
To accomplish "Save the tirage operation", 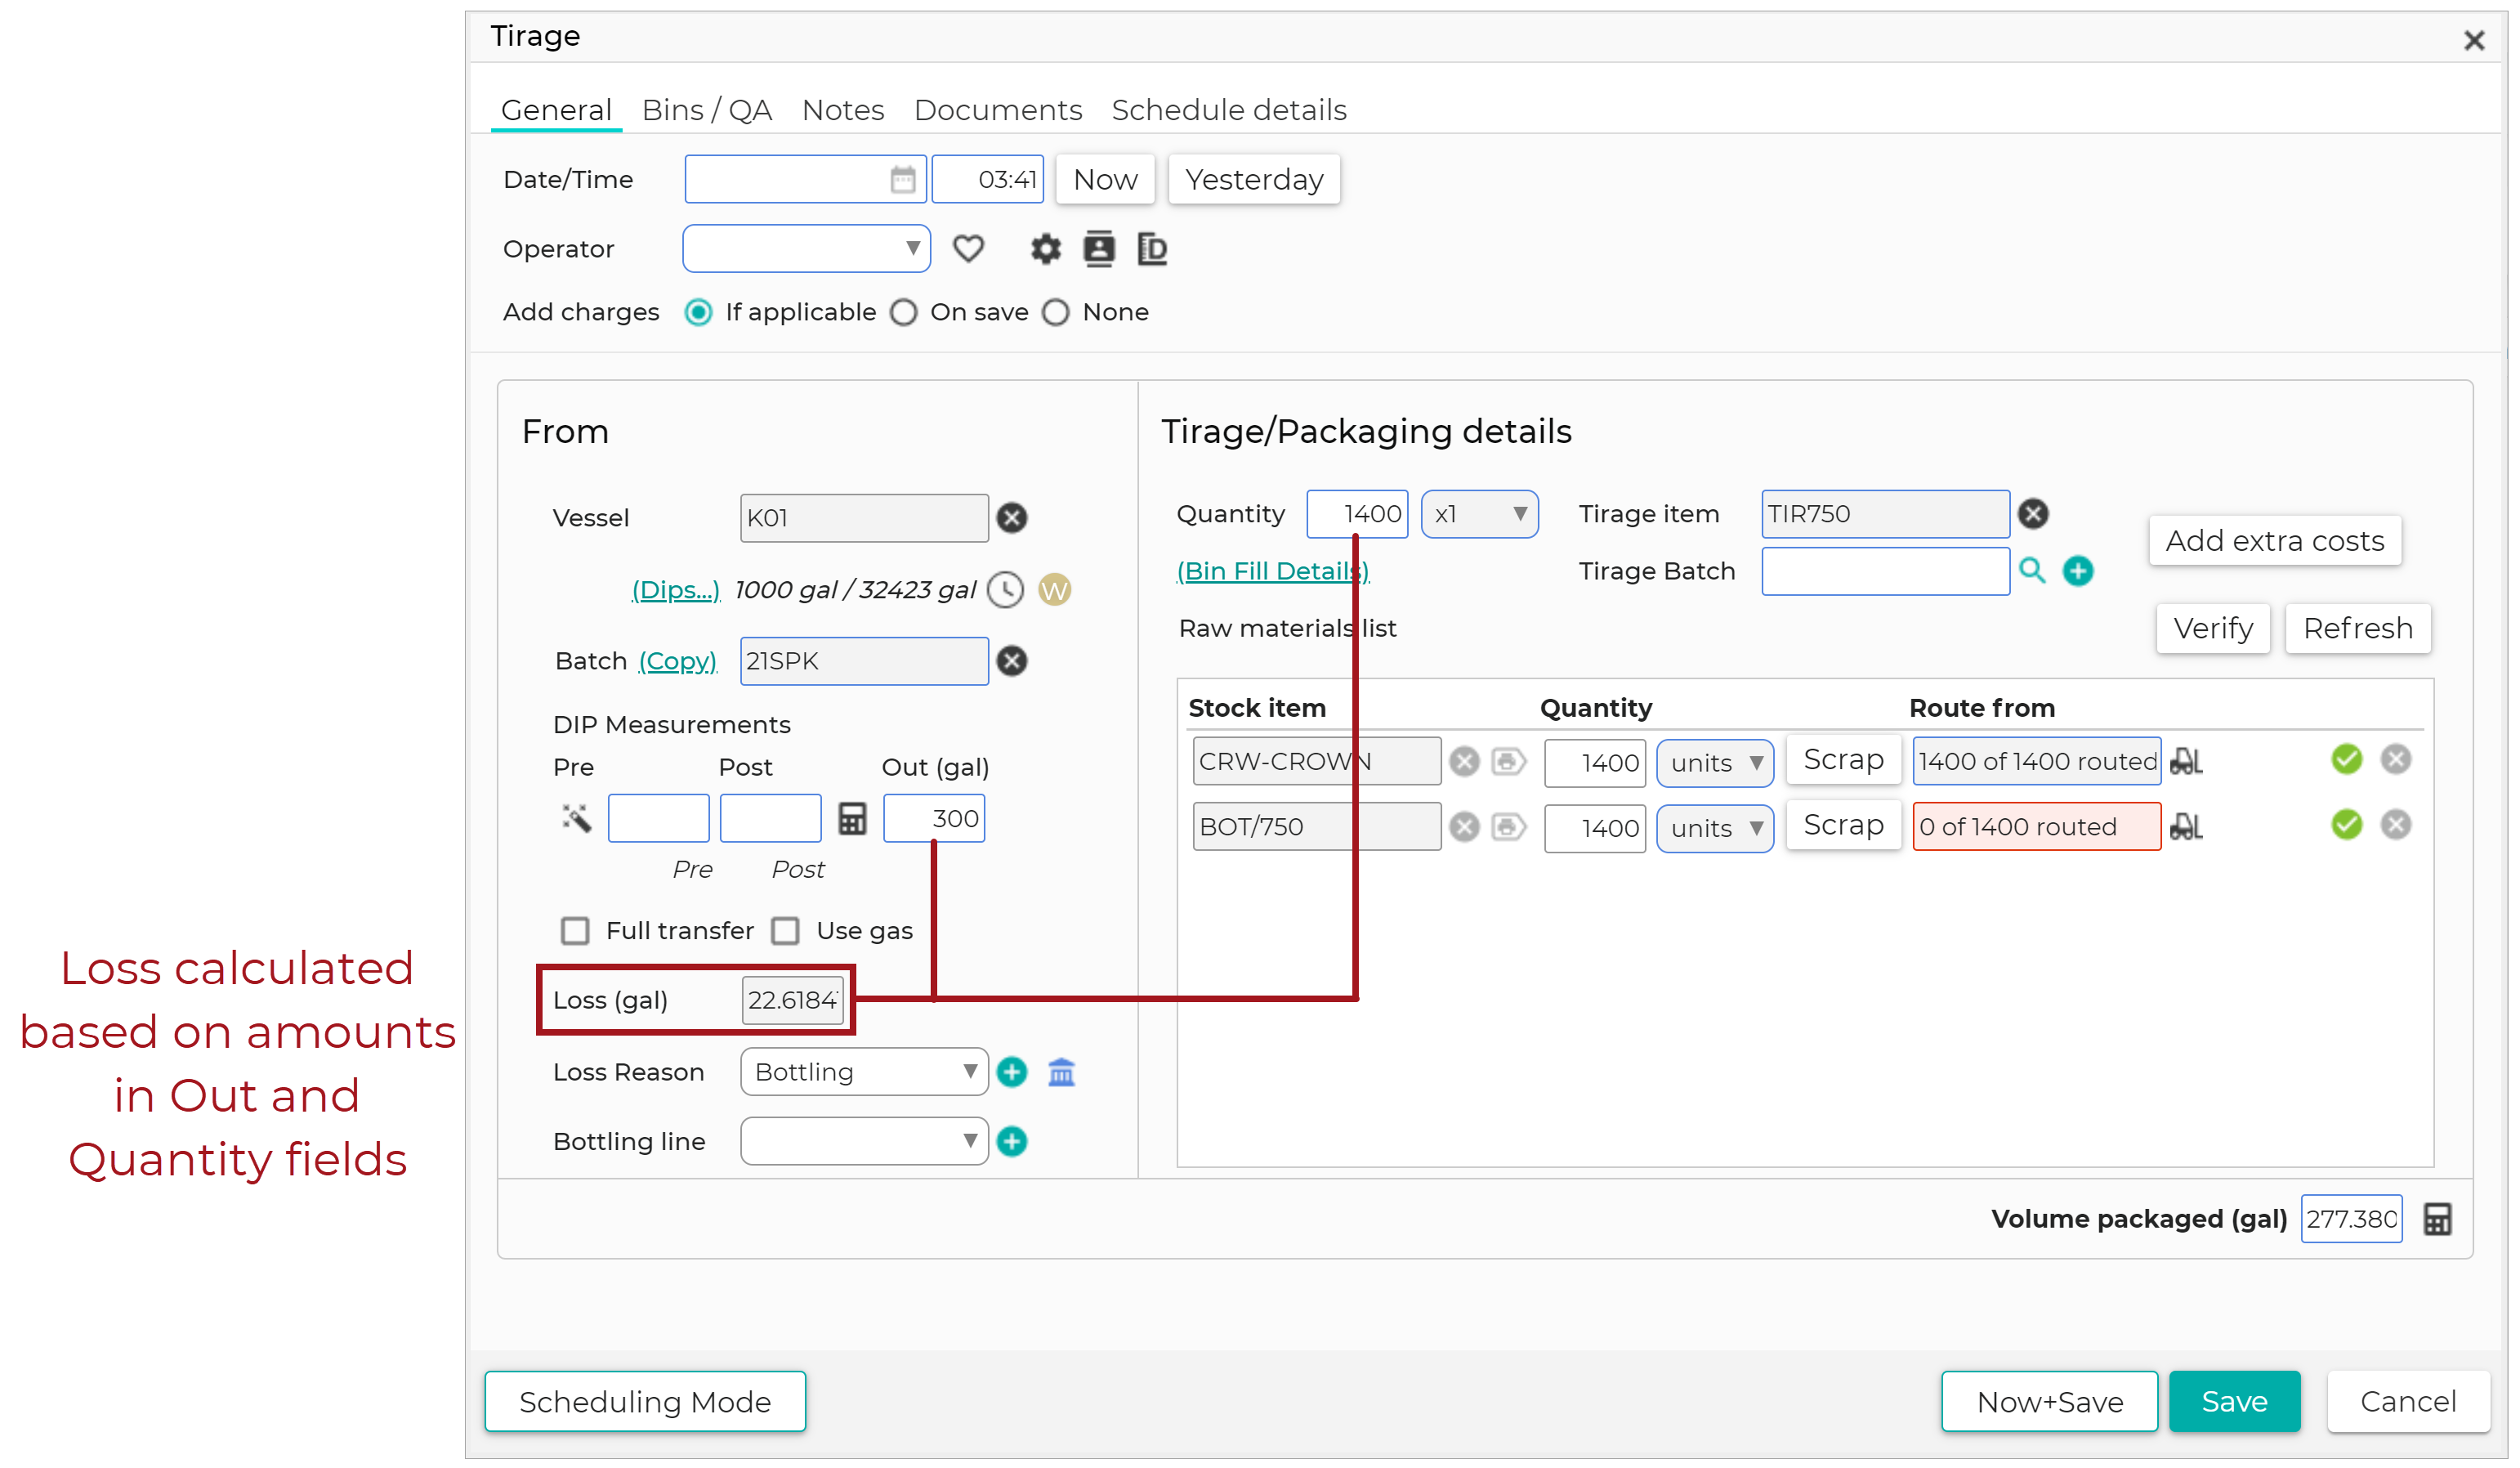I will 2234,1402.
